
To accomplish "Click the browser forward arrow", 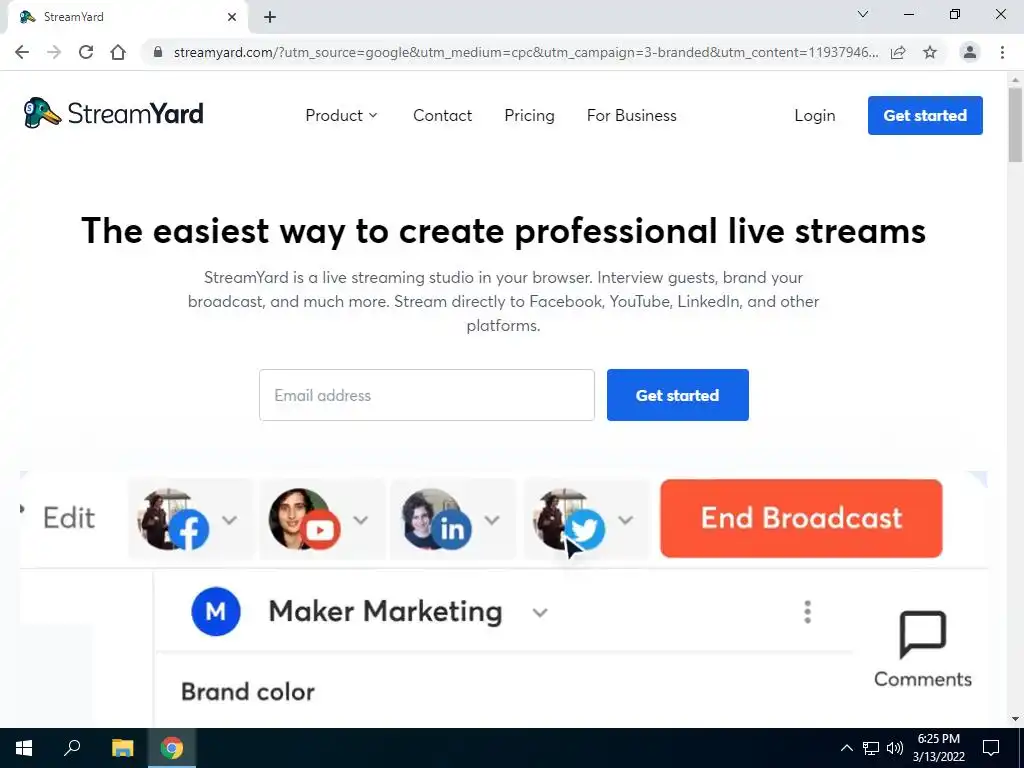I will point(54,52).
